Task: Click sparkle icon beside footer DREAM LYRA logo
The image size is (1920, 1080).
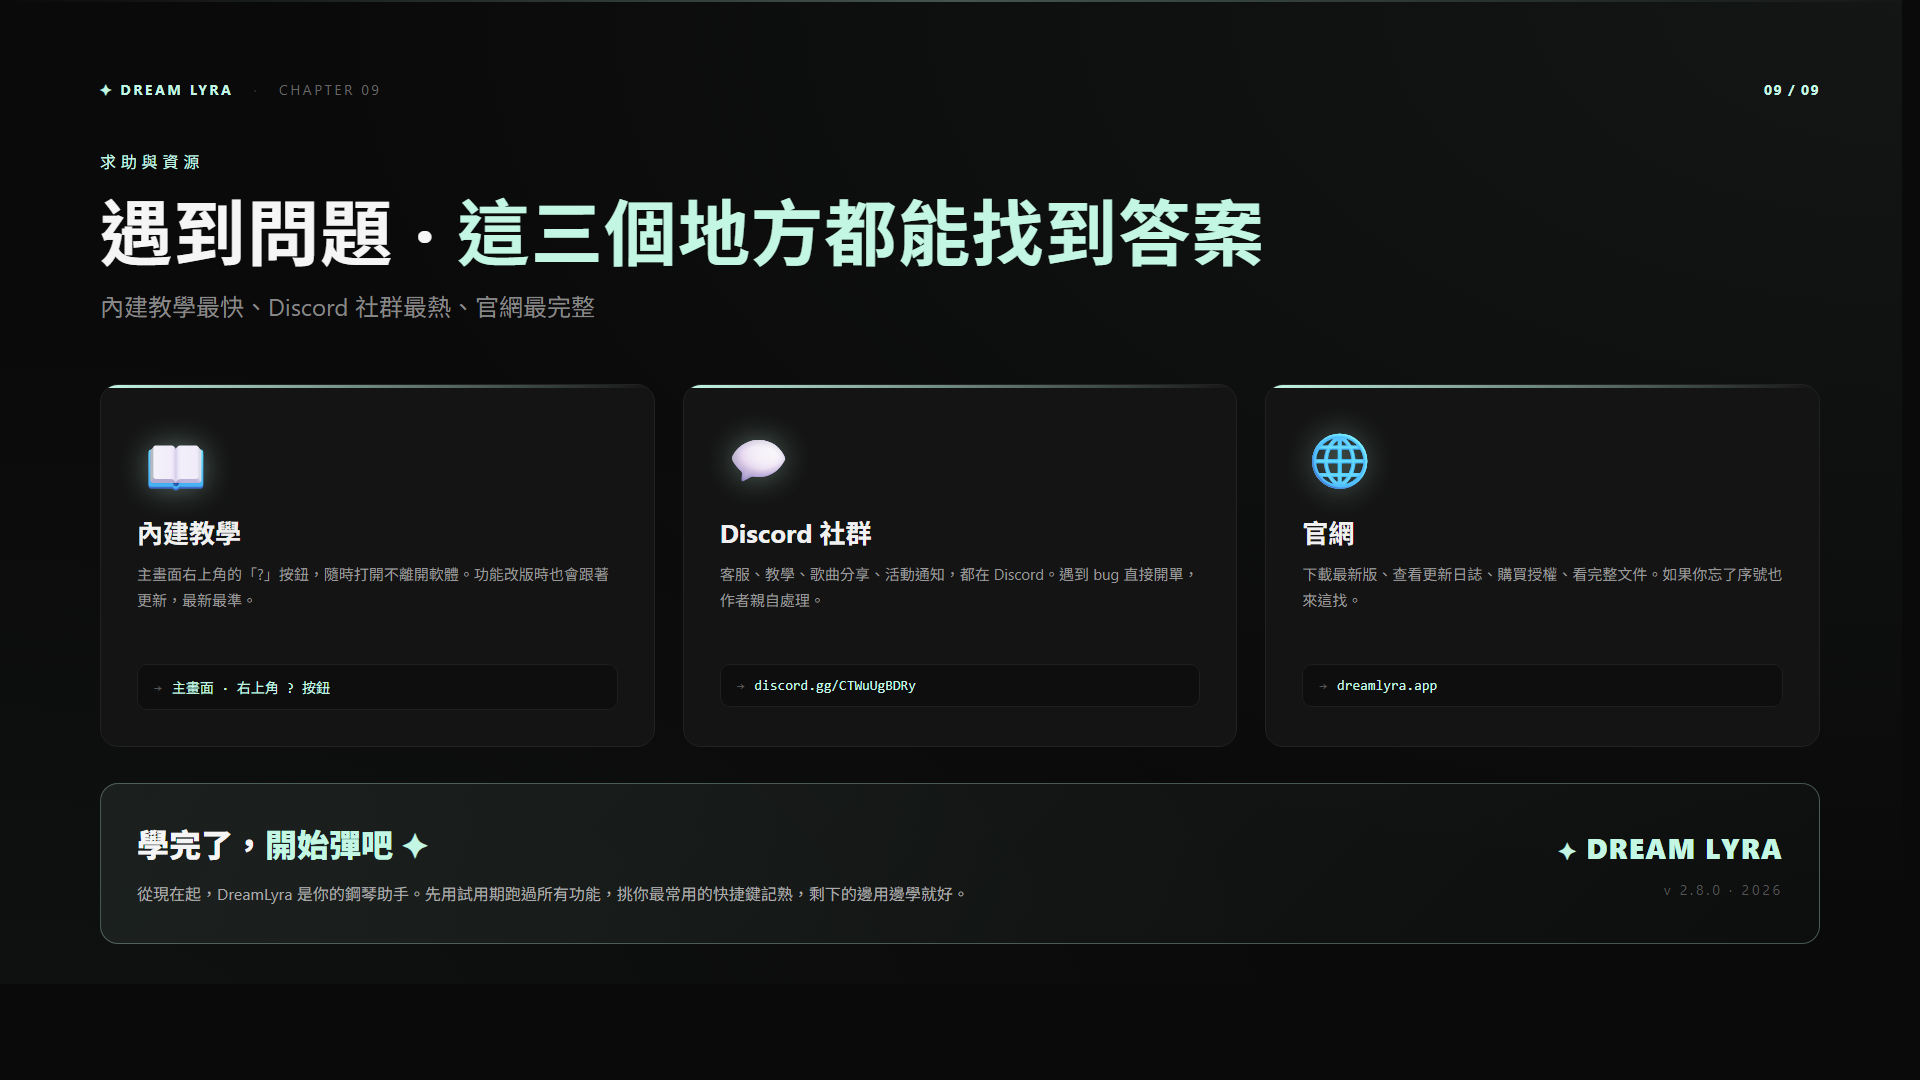Action: [1567, 851]
